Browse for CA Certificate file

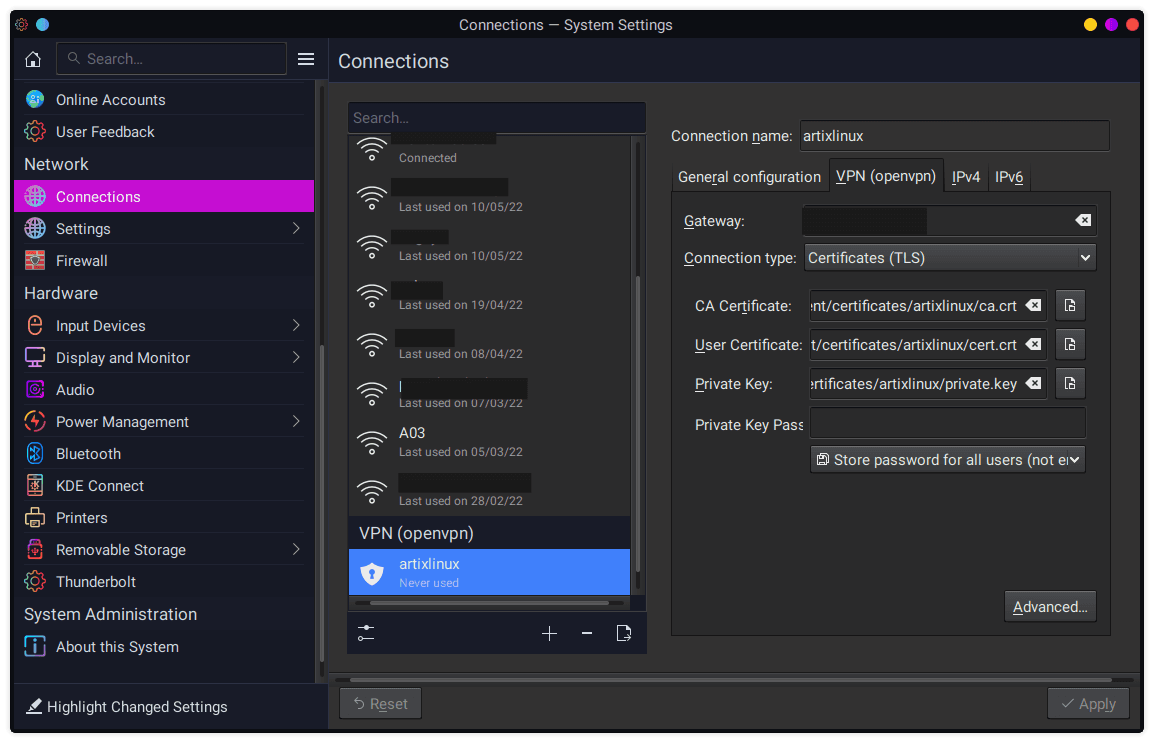point(1070,305)
